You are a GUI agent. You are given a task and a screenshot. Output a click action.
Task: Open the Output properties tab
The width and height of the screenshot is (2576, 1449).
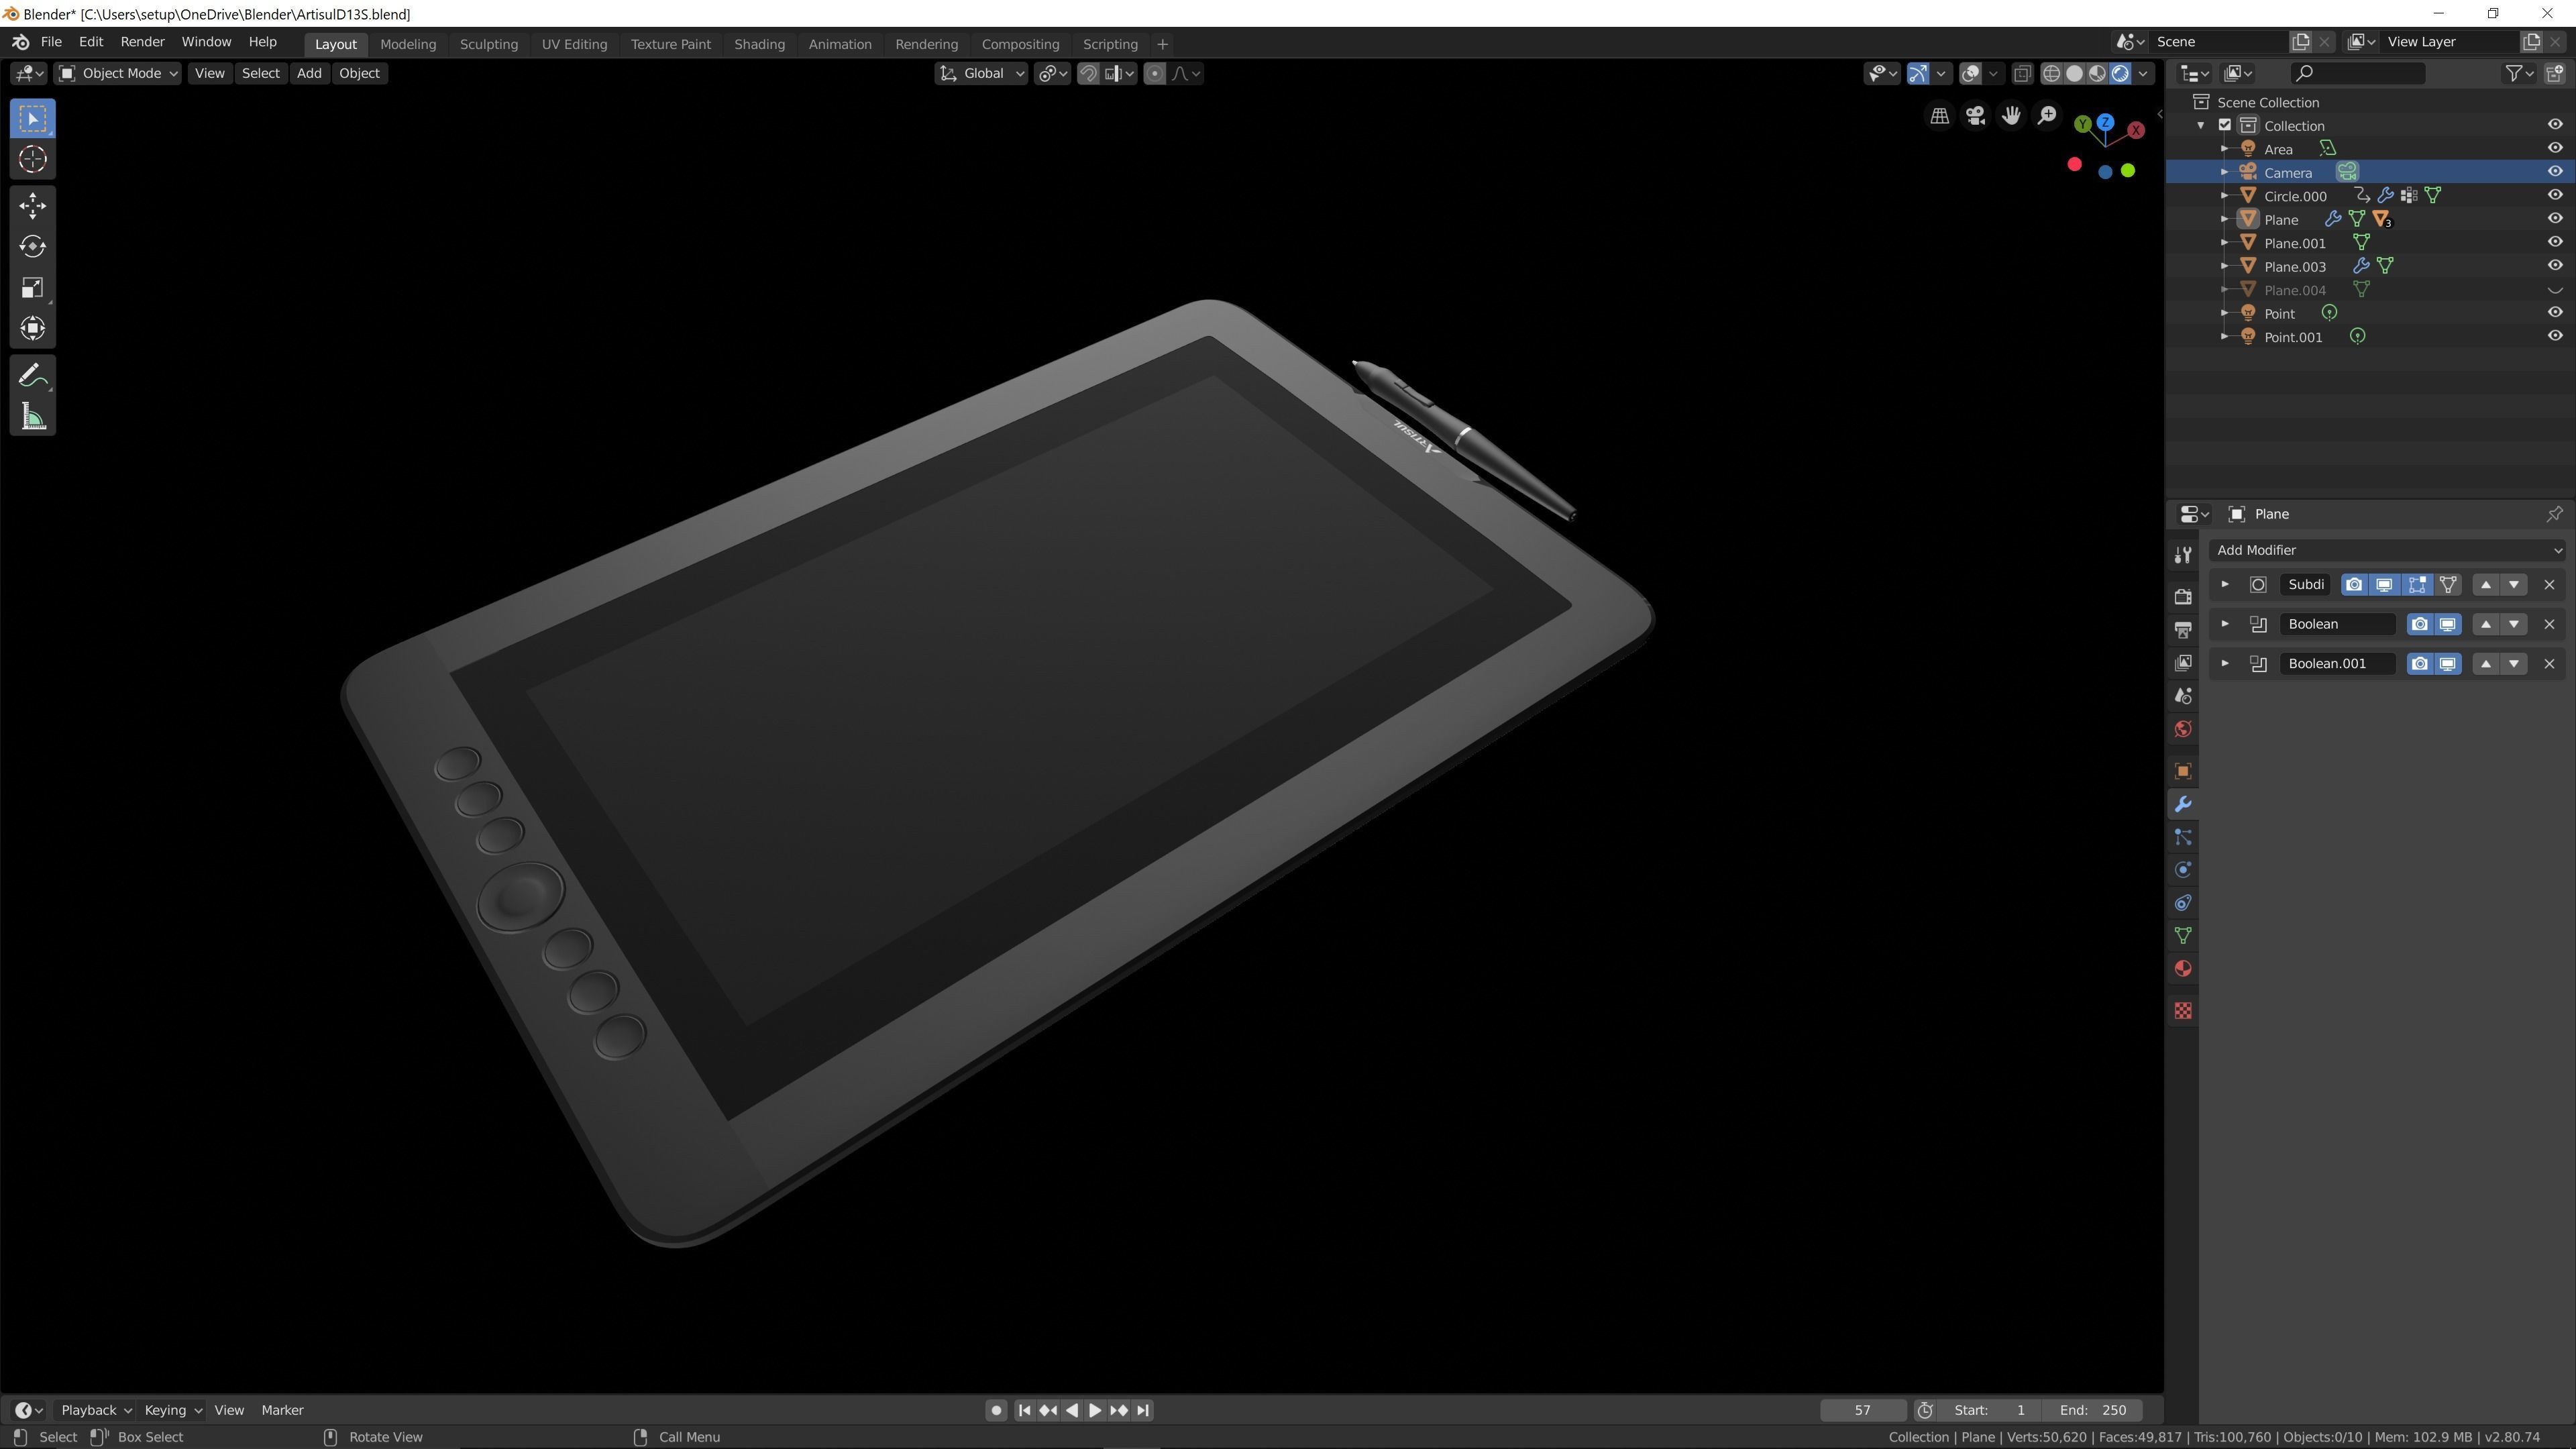2183,630
